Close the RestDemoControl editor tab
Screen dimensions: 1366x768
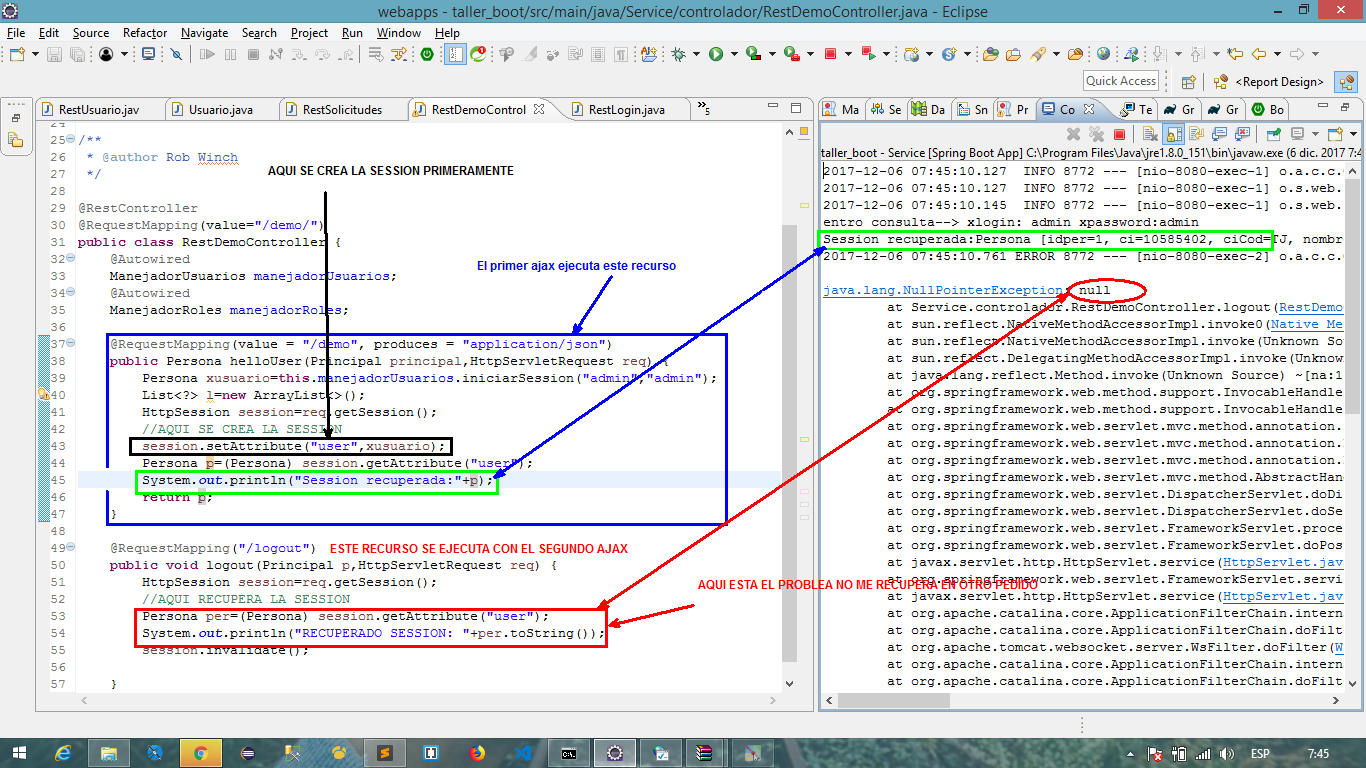[x=539, y=109]
